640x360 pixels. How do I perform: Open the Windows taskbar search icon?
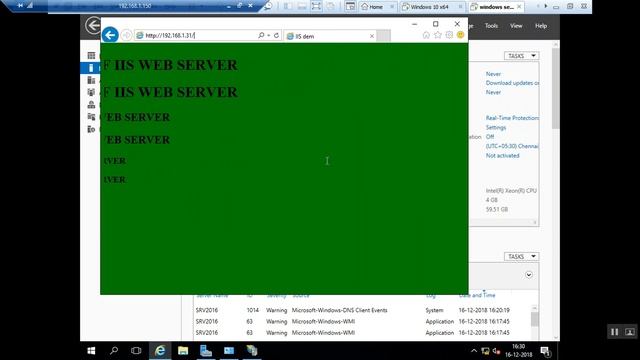pyautogui.click(x=114, y=351)
